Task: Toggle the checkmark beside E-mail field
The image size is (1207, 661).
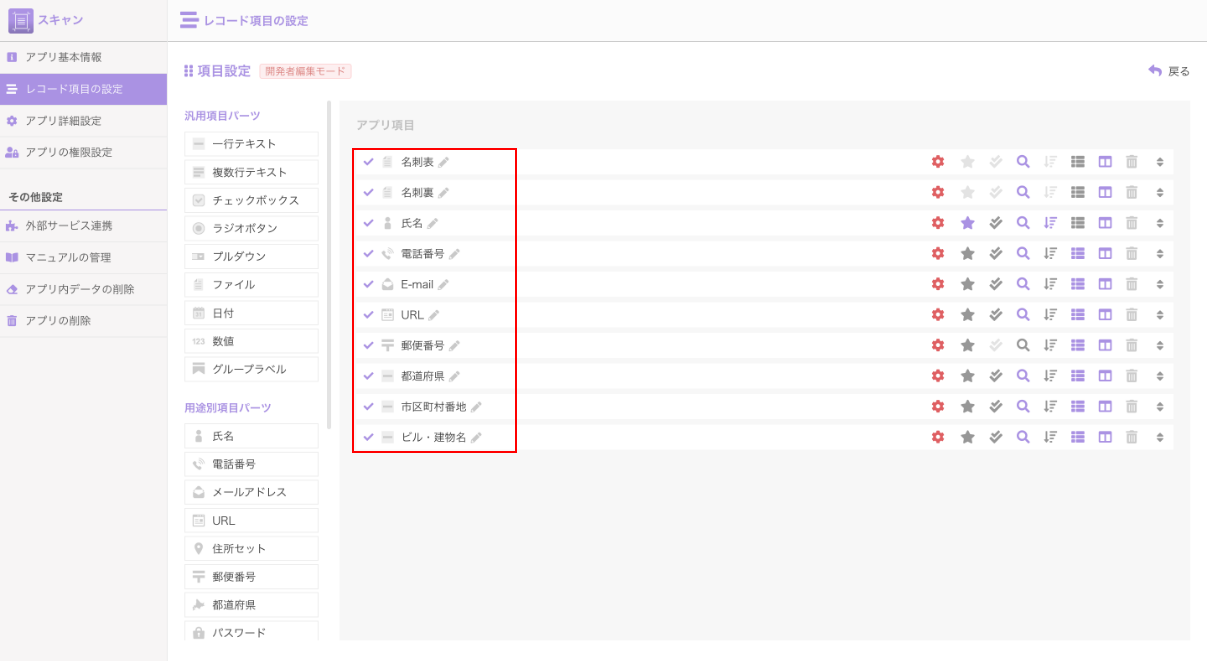Action: tap(368, 284)
